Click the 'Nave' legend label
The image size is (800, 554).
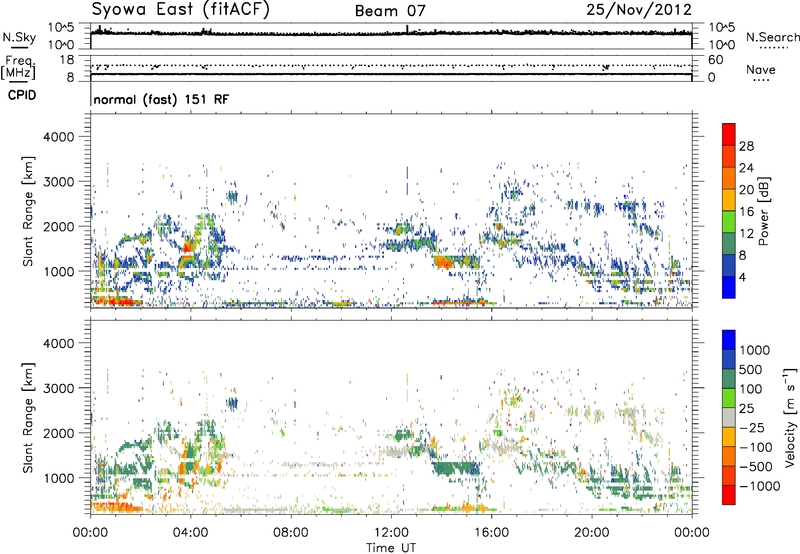pyautogui.click(x=760, y=70)
